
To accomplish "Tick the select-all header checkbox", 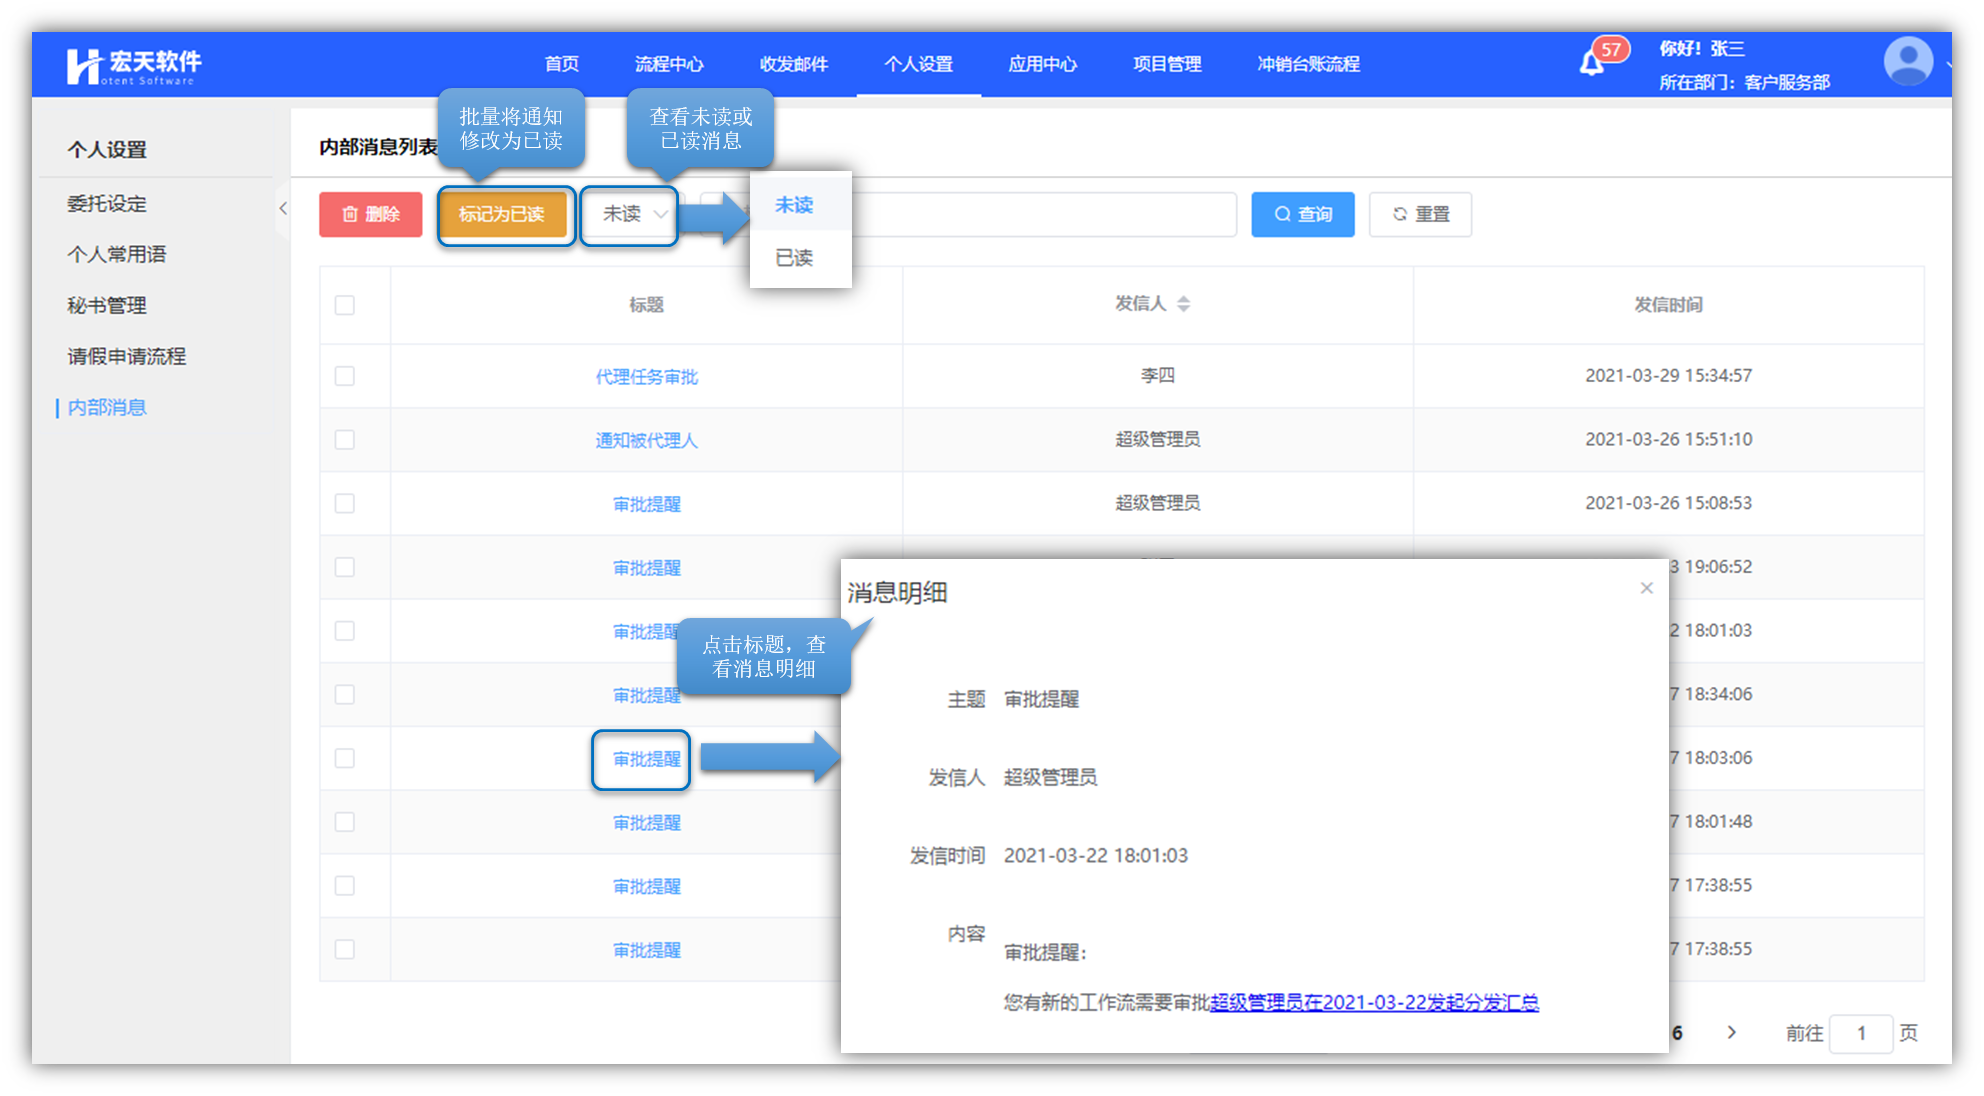I will 345,305.
